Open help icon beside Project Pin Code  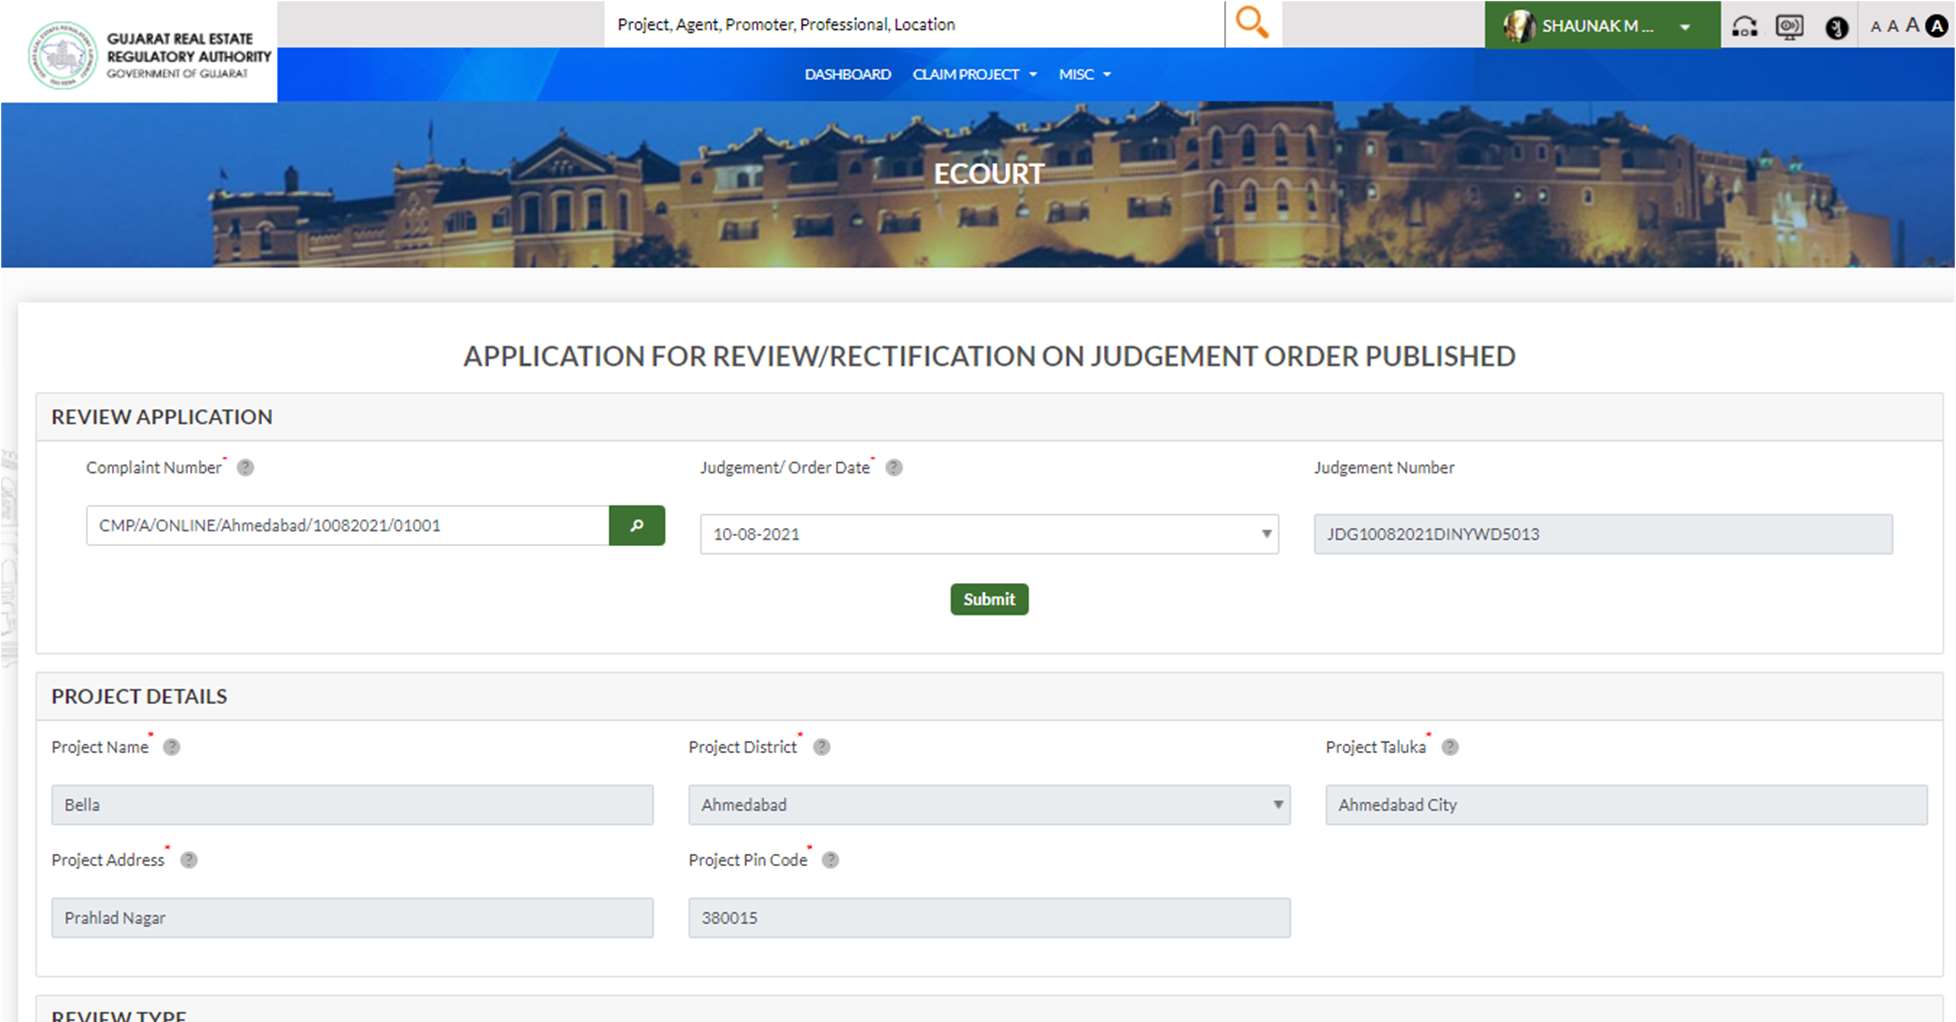(x=830, y=860)
